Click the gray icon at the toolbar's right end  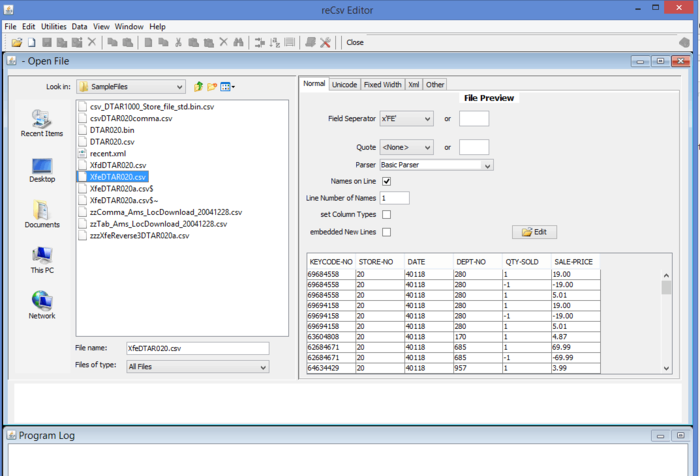(684, 42)
